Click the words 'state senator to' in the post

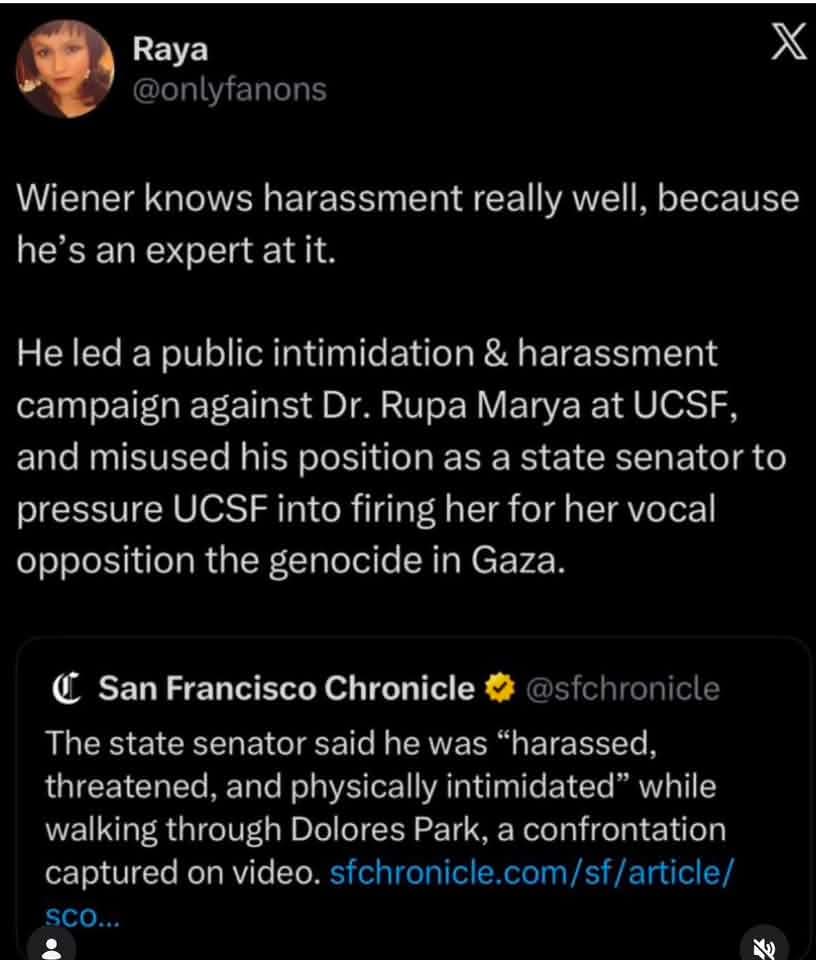tap(653, 457)
